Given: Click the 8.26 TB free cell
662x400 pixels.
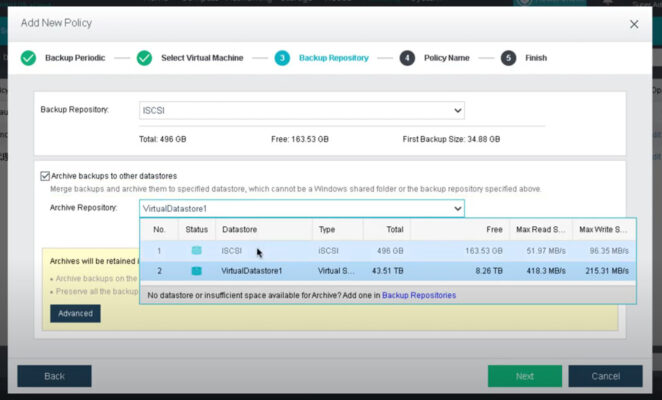Looking at the screenshot, I should [x=489, y=271].
